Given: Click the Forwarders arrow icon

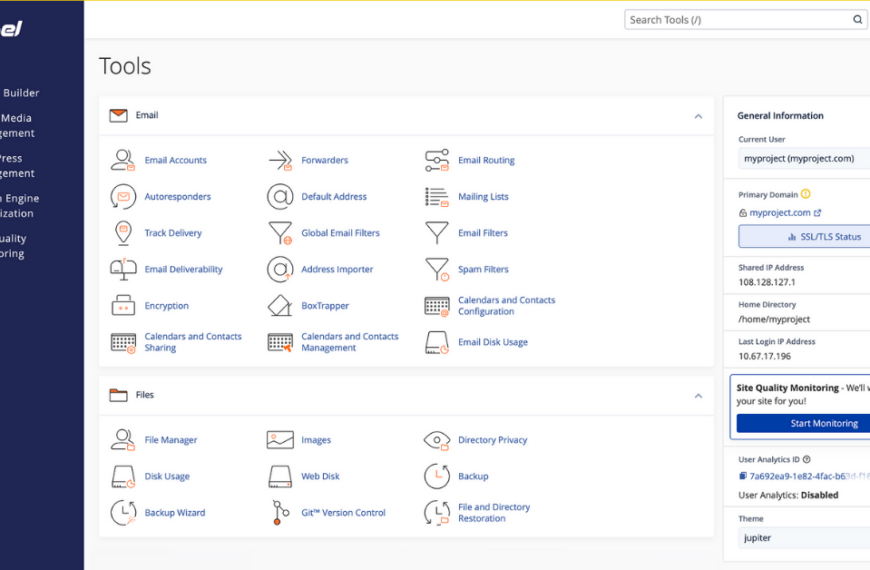Looking at the screenshot, I should click(280, 160).
